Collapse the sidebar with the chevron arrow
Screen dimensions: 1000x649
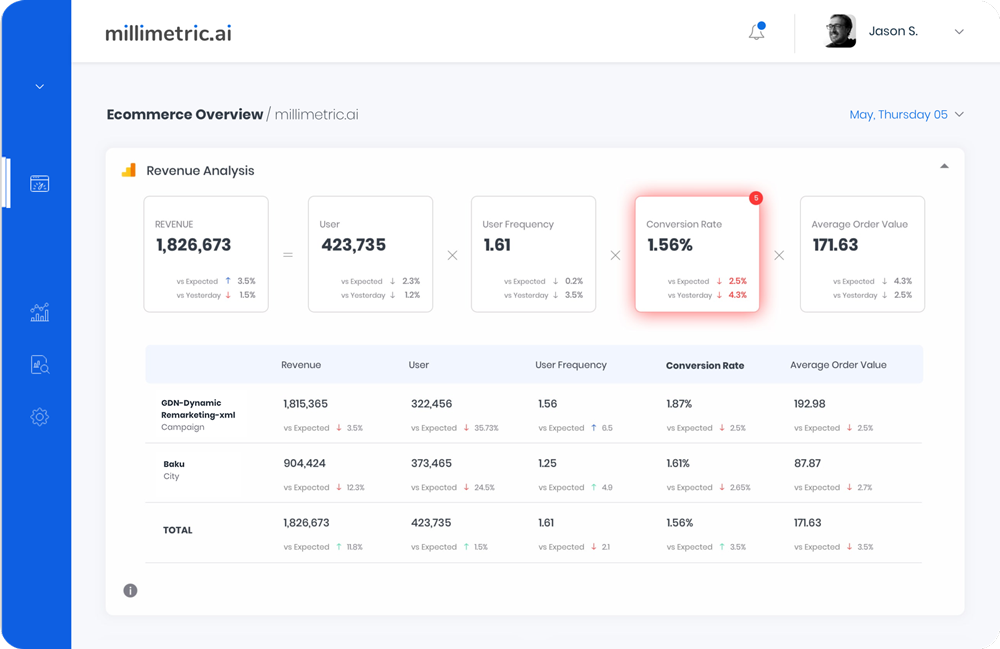tap(38, 86)
